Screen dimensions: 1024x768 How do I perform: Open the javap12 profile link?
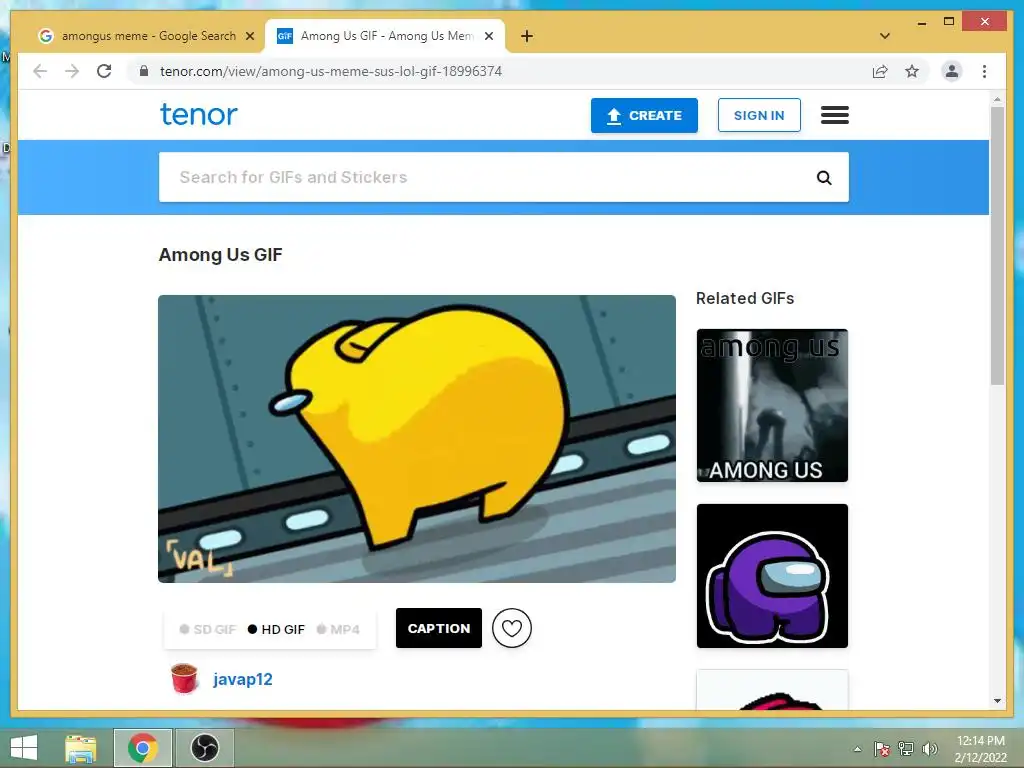[242, 679]
